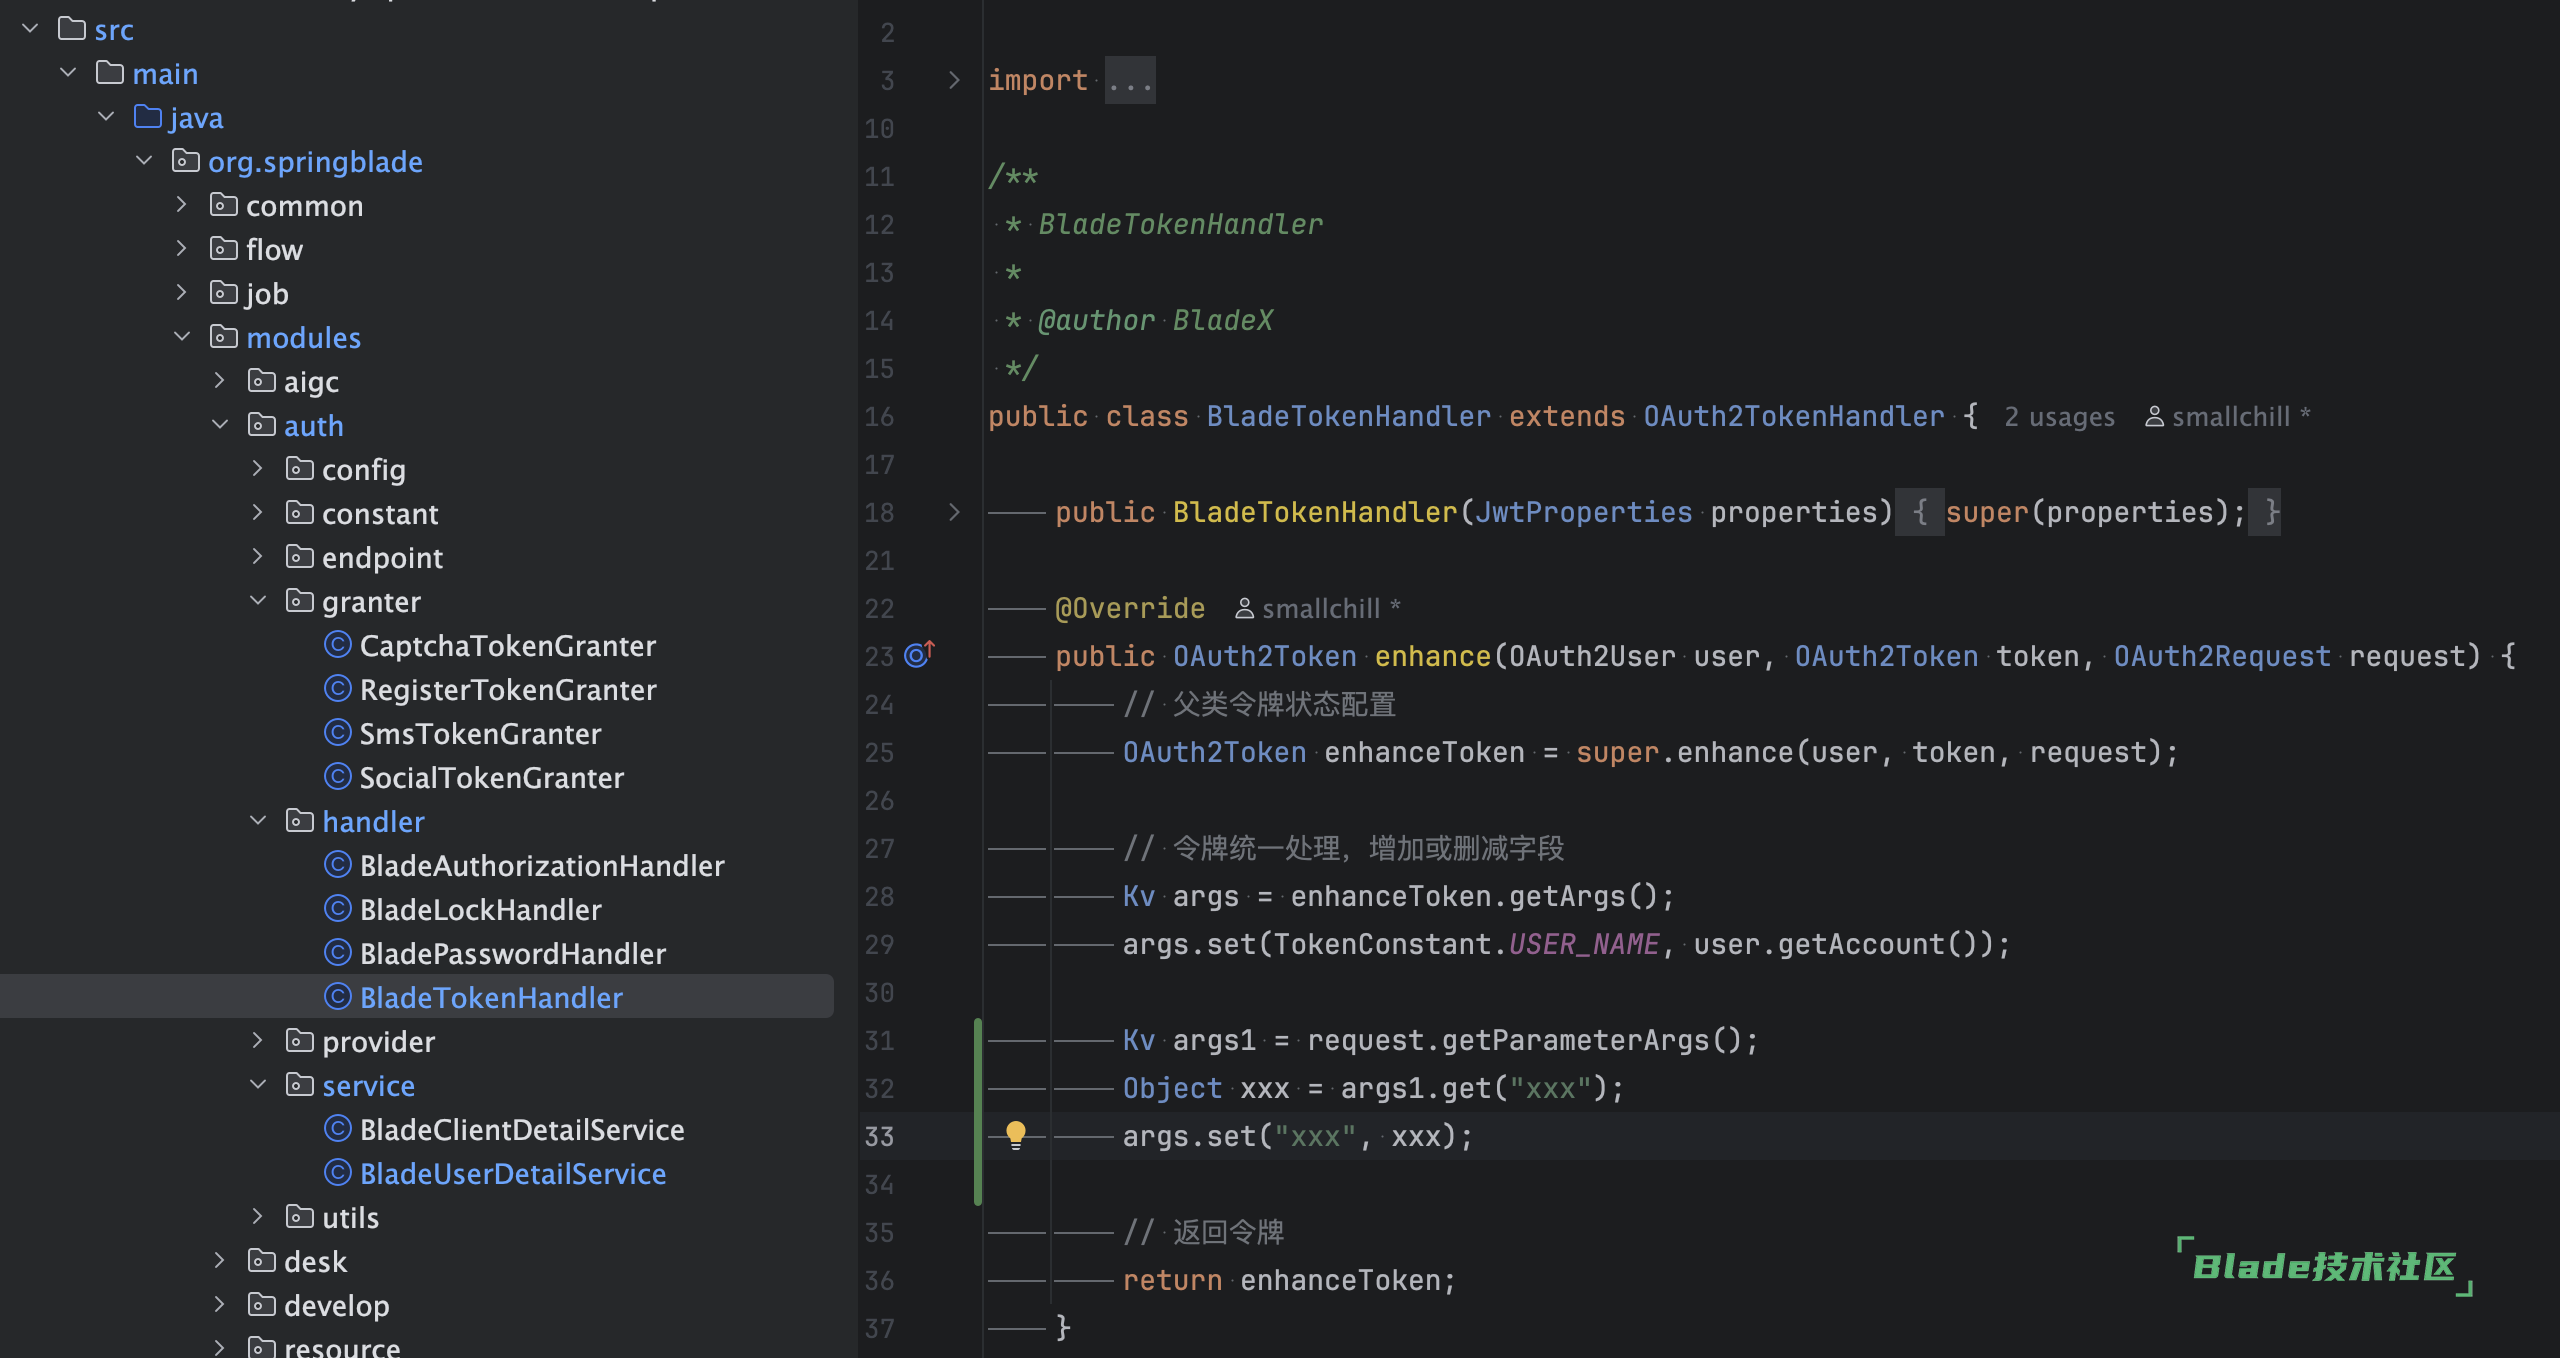Click the BladeUserDetailService class icon
2560x1358 pixels.
tap(338, 1173)
